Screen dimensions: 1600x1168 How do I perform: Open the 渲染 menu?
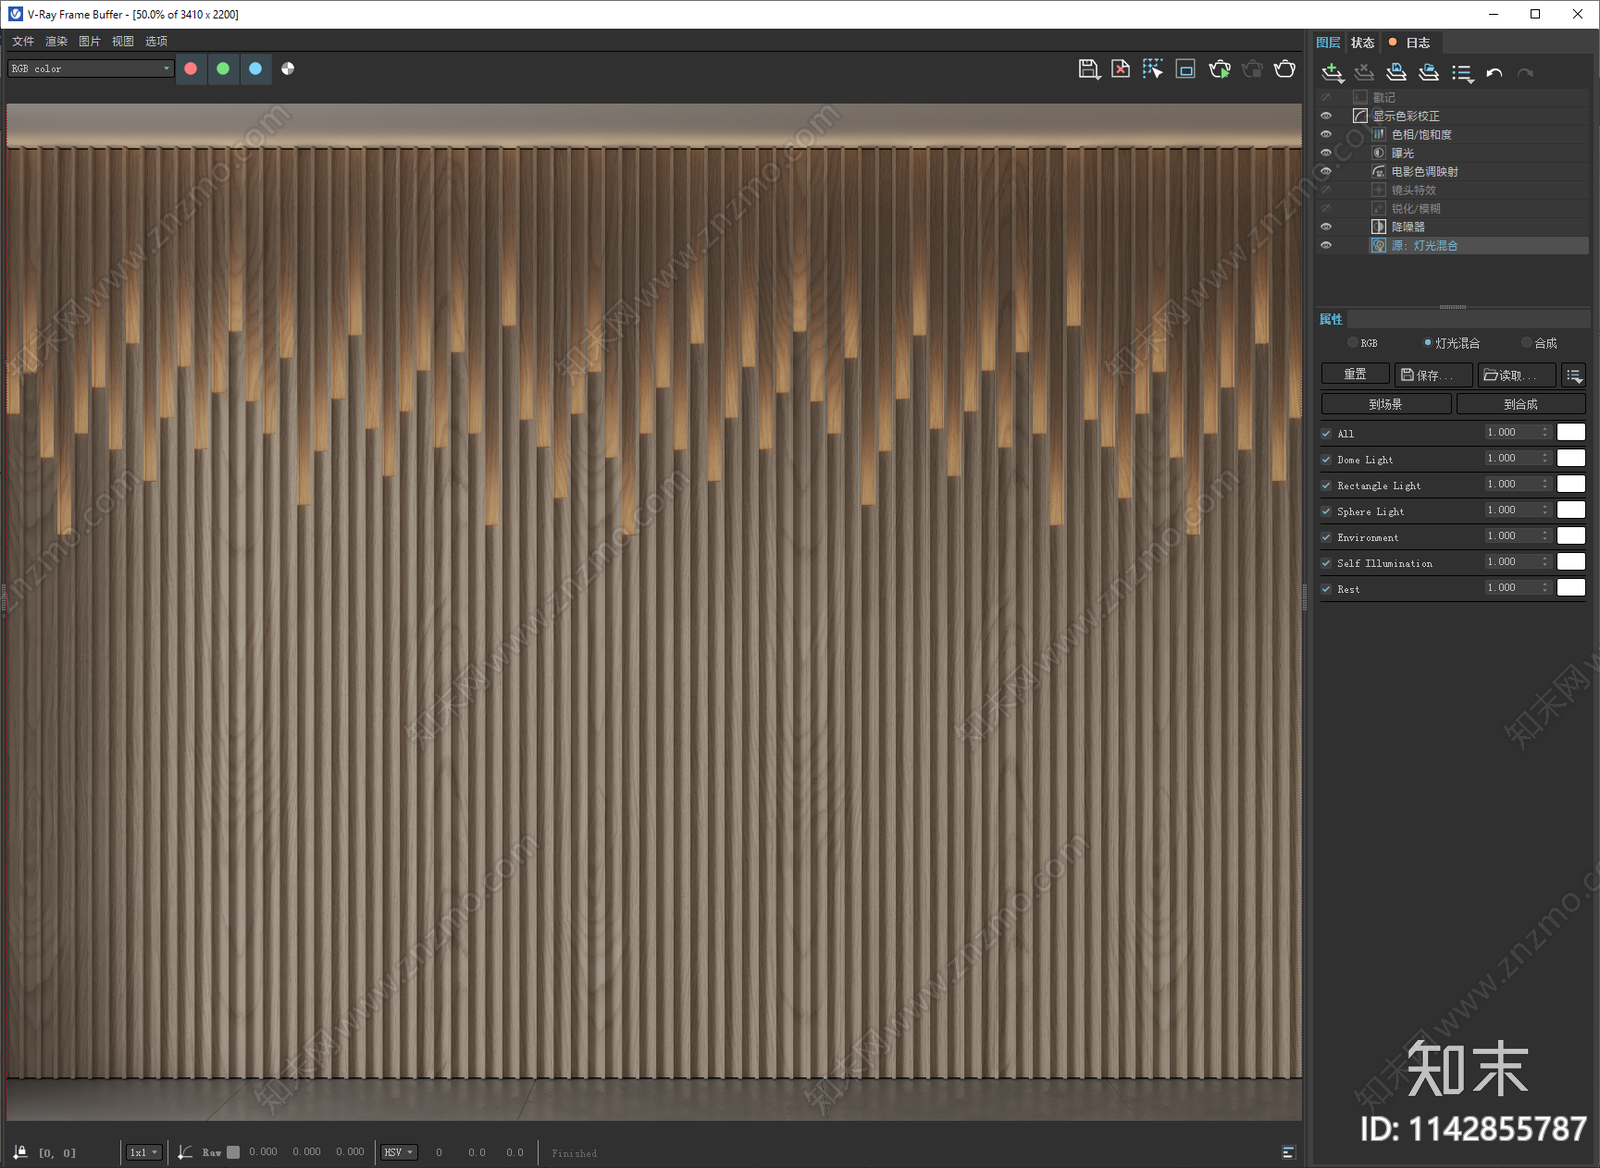pyautogui.click(x=56, y=41)
